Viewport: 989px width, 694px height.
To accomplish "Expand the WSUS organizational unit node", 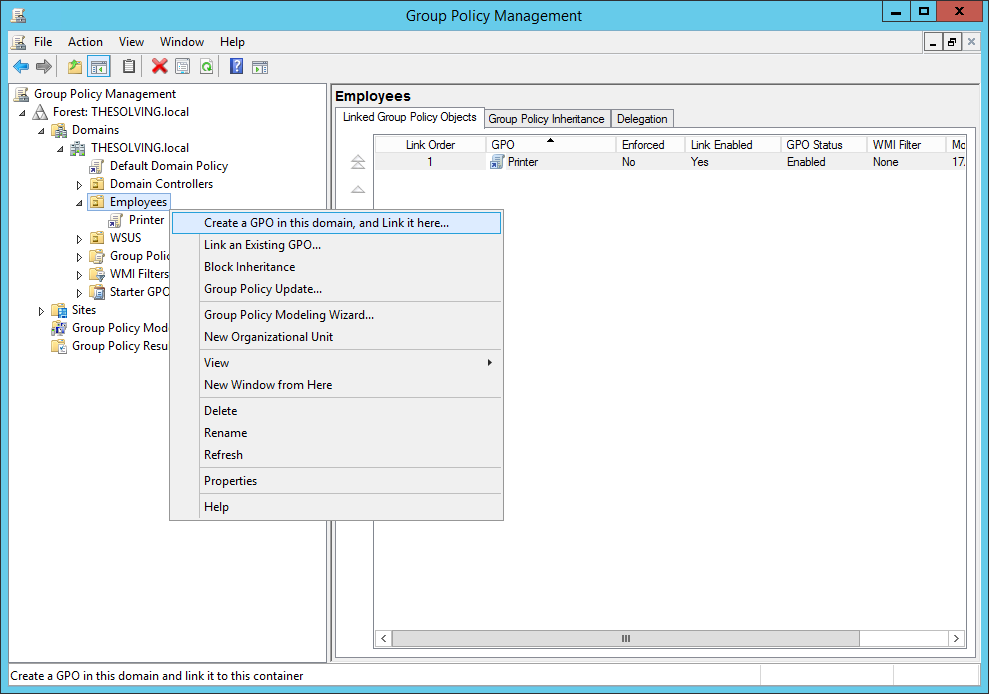I will click(x=80, y=239).
